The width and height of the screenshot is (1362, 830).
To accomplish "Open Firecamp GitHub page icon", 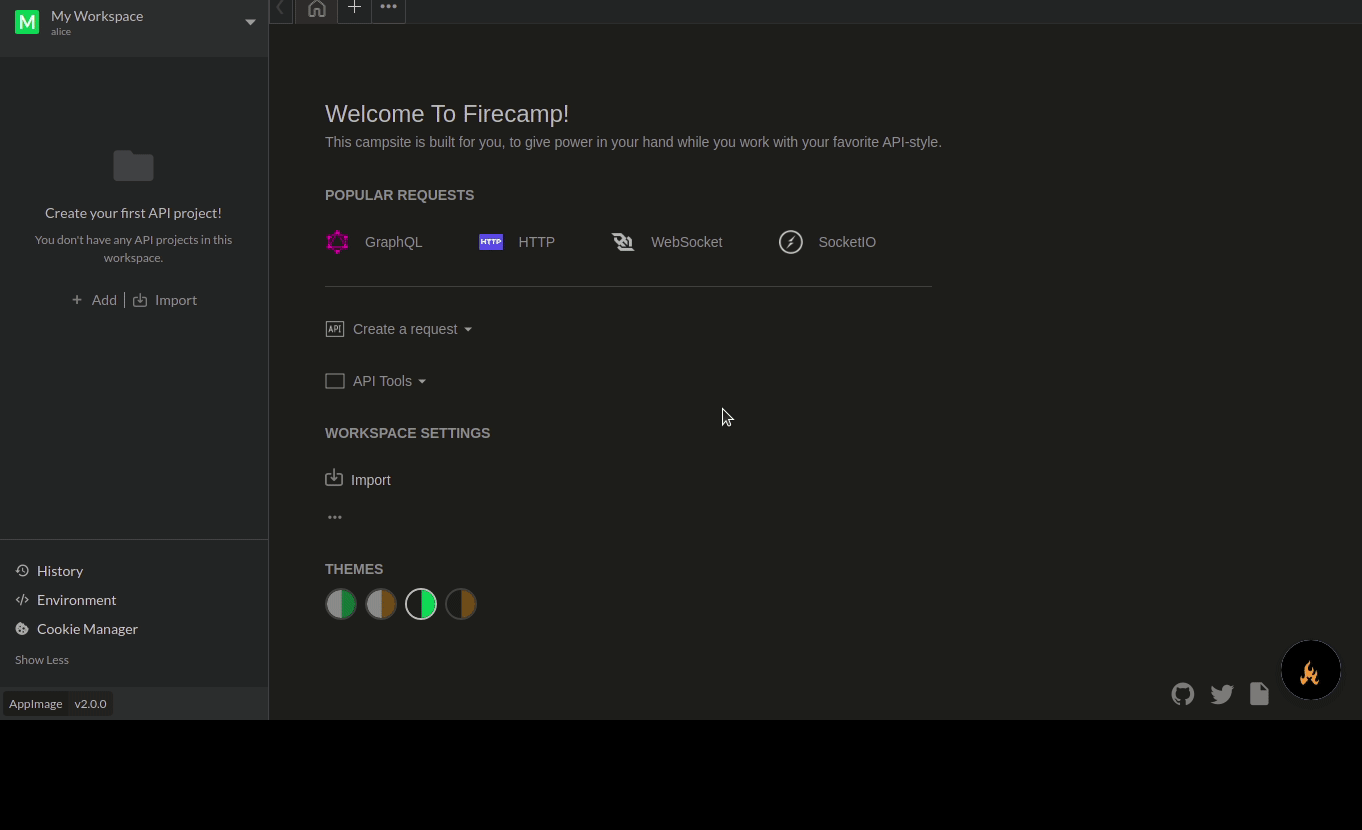I will click(x=1183, y=694).
